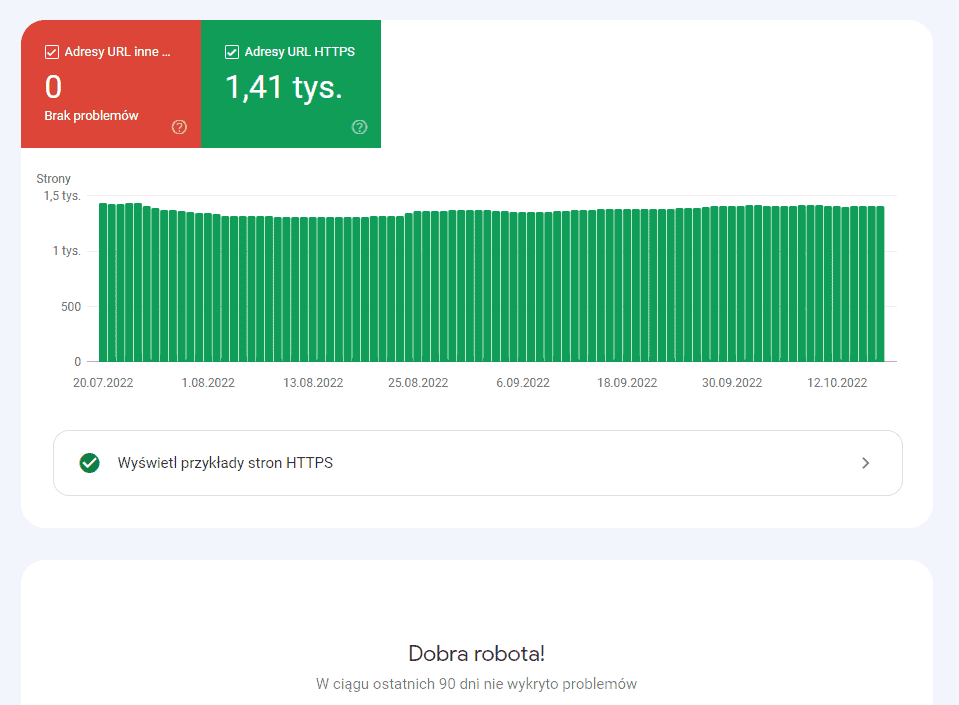Select the red 'Adresy URL inne' status card

(110, 84)
